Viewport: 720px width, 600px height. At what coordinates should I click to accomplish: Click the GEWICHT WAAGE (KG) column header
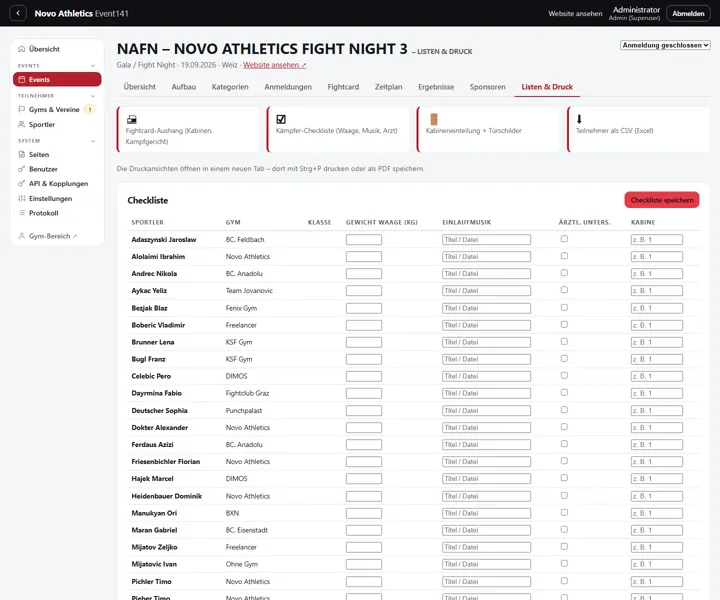pos(382,222)
